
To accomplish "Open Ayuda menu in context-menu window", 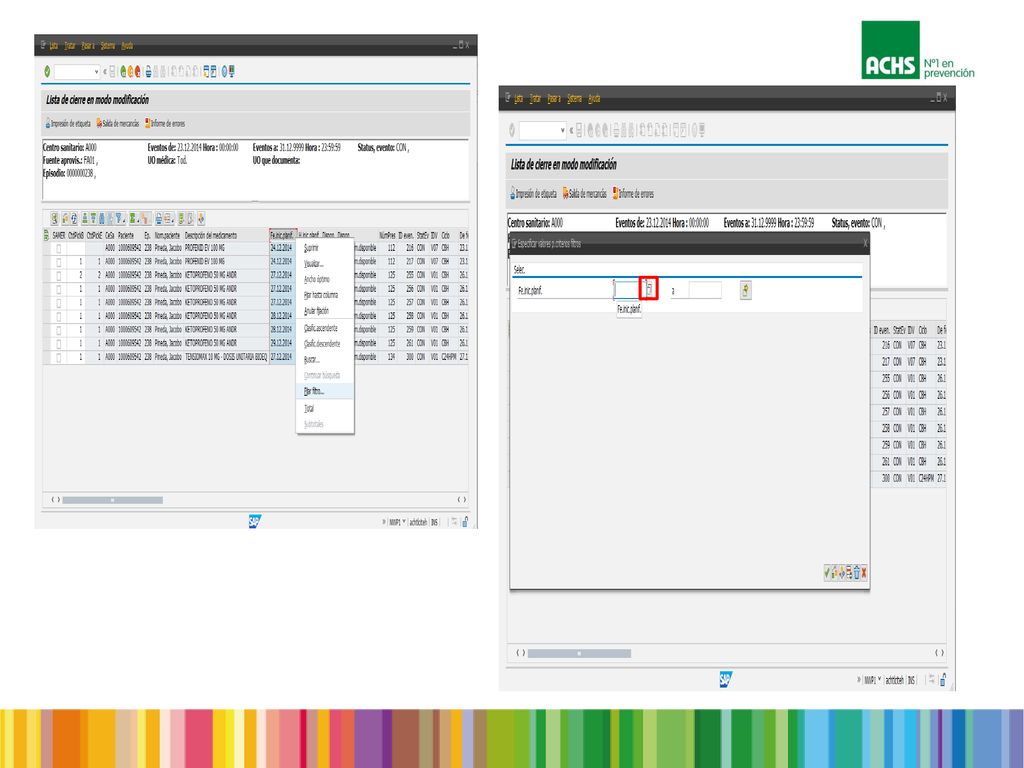I will pyautogui.click(x=127, y=46).
